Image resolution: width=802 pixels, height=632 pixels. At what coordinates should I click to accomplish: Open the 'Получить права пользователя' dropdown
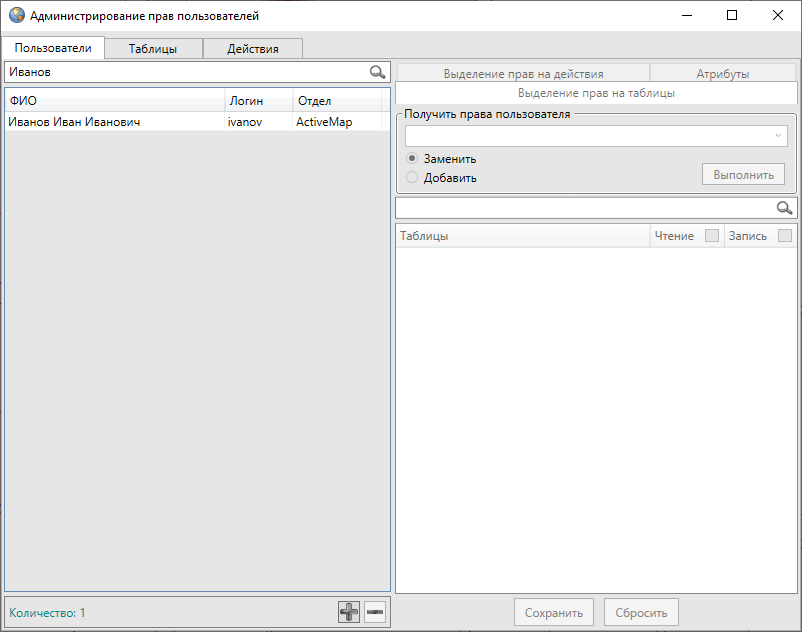[x=596, y=136]
